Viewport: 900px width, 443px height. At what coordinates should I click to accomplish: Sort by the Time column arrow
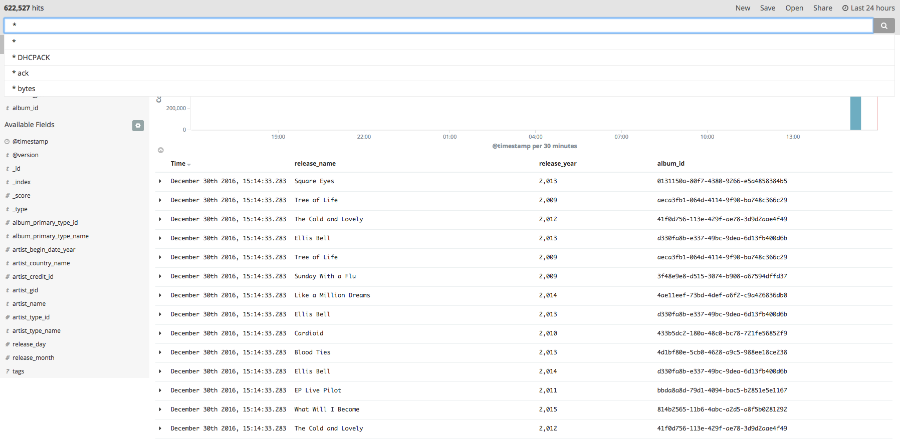(x=189, y=164)
